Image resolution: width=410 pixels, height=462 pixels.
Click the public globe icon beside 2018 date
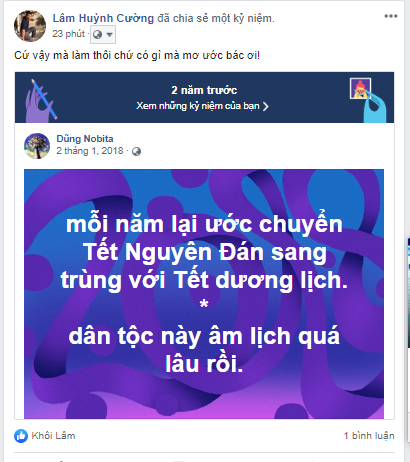point(136,152)
